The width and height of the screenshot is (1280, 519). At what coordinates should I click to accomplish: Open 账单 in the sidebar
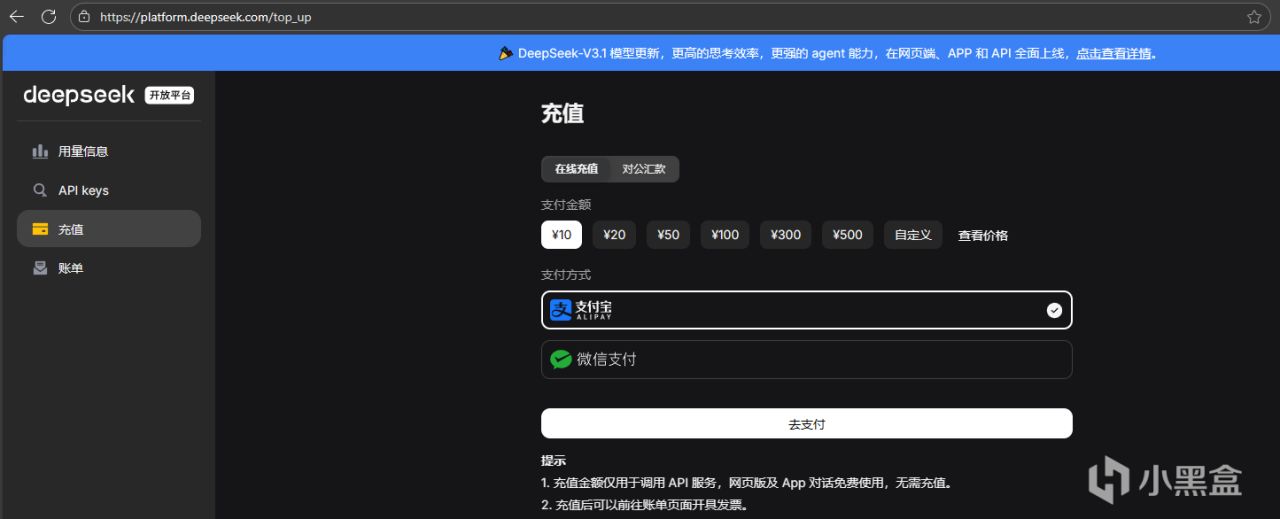[109, 268]
